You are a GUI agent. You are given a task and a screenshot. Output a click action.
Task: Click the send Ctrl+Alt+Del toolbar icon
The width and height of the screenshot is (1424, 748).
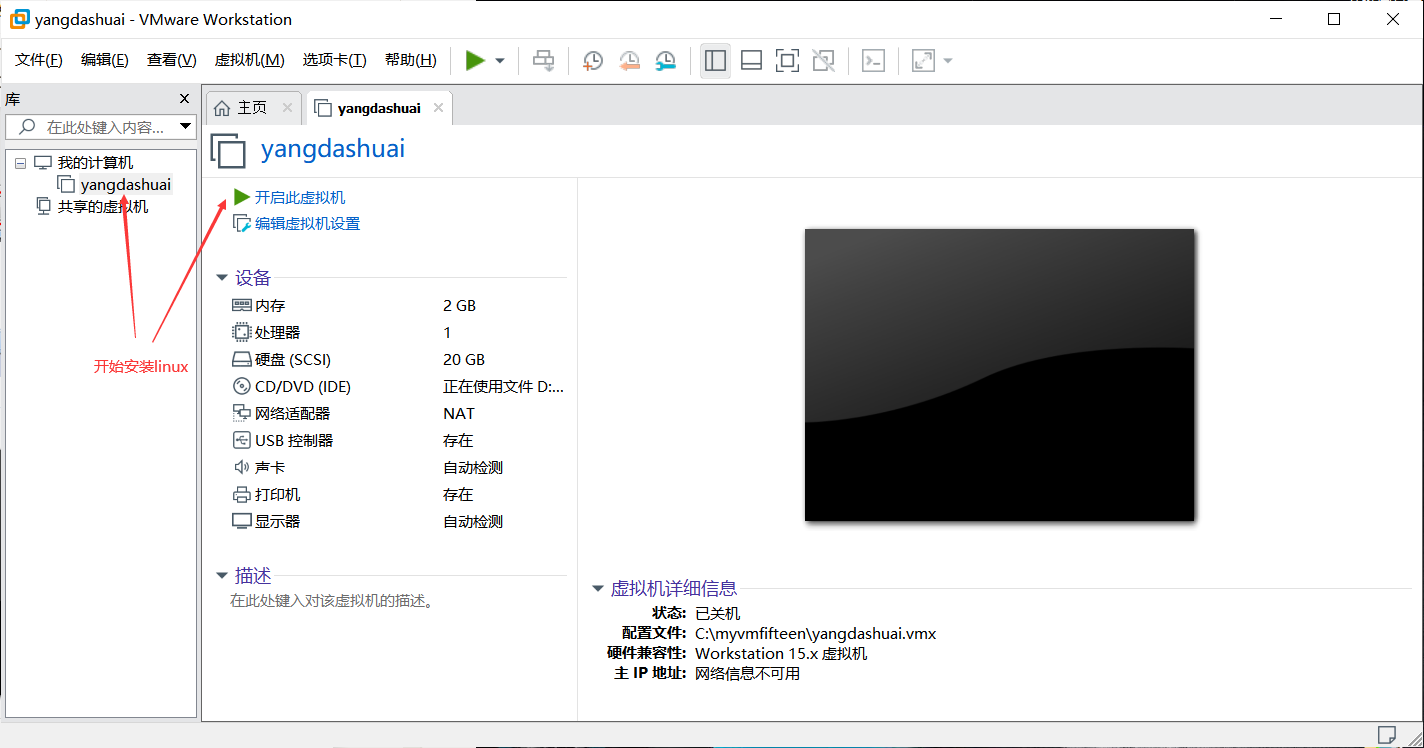point(543,61)
